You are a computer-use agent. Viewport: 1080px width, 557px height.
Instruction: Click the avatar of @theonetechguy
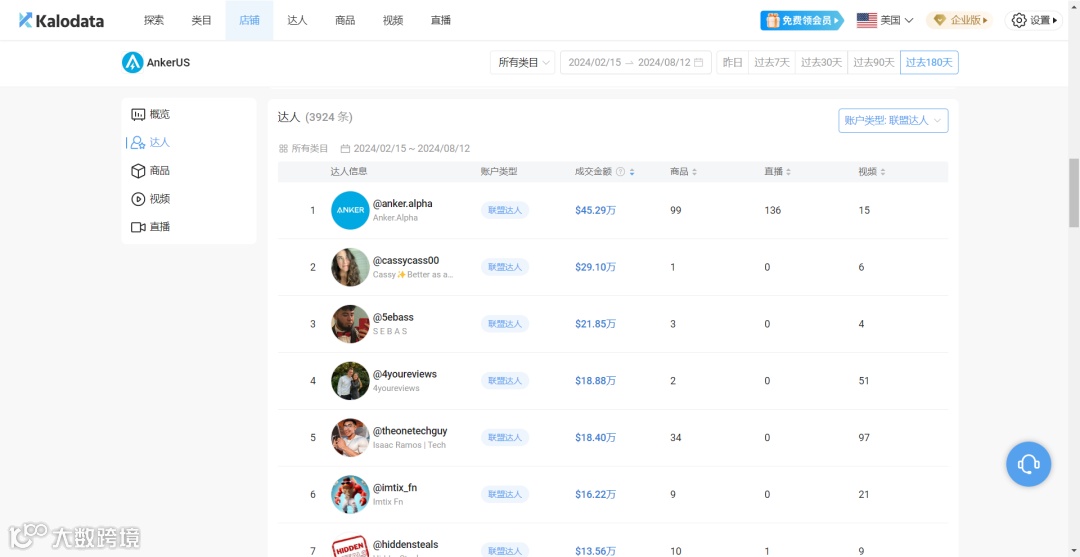[351, 437]
